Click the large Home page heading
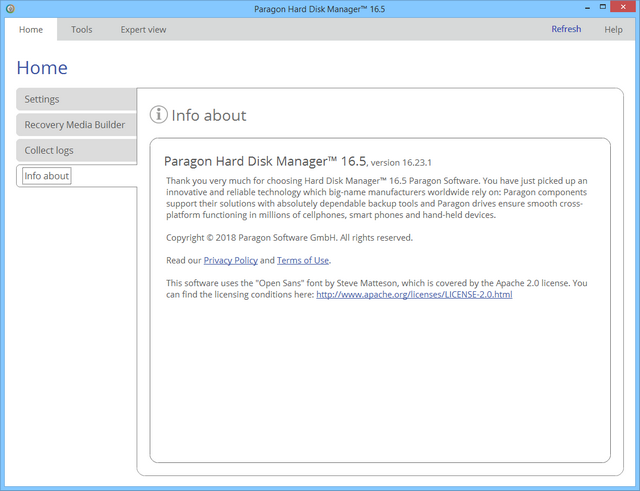This screenshot has height=491, width=640. point(42,68)
